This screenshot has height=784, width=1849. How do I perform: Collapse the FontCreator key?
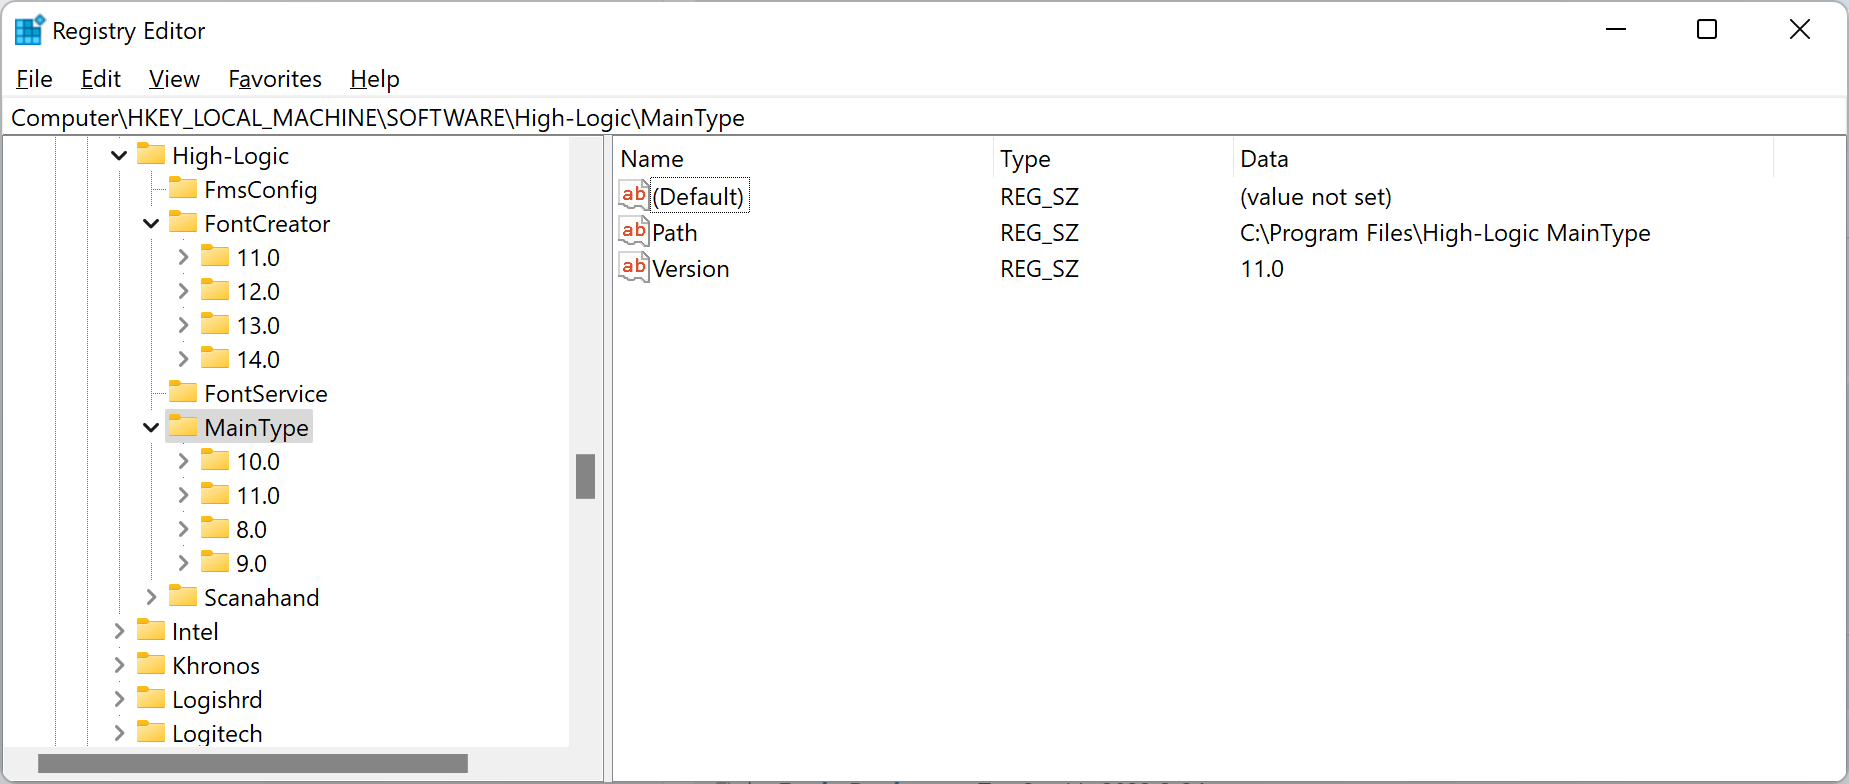pyautogui.click(x=151, y=224)
